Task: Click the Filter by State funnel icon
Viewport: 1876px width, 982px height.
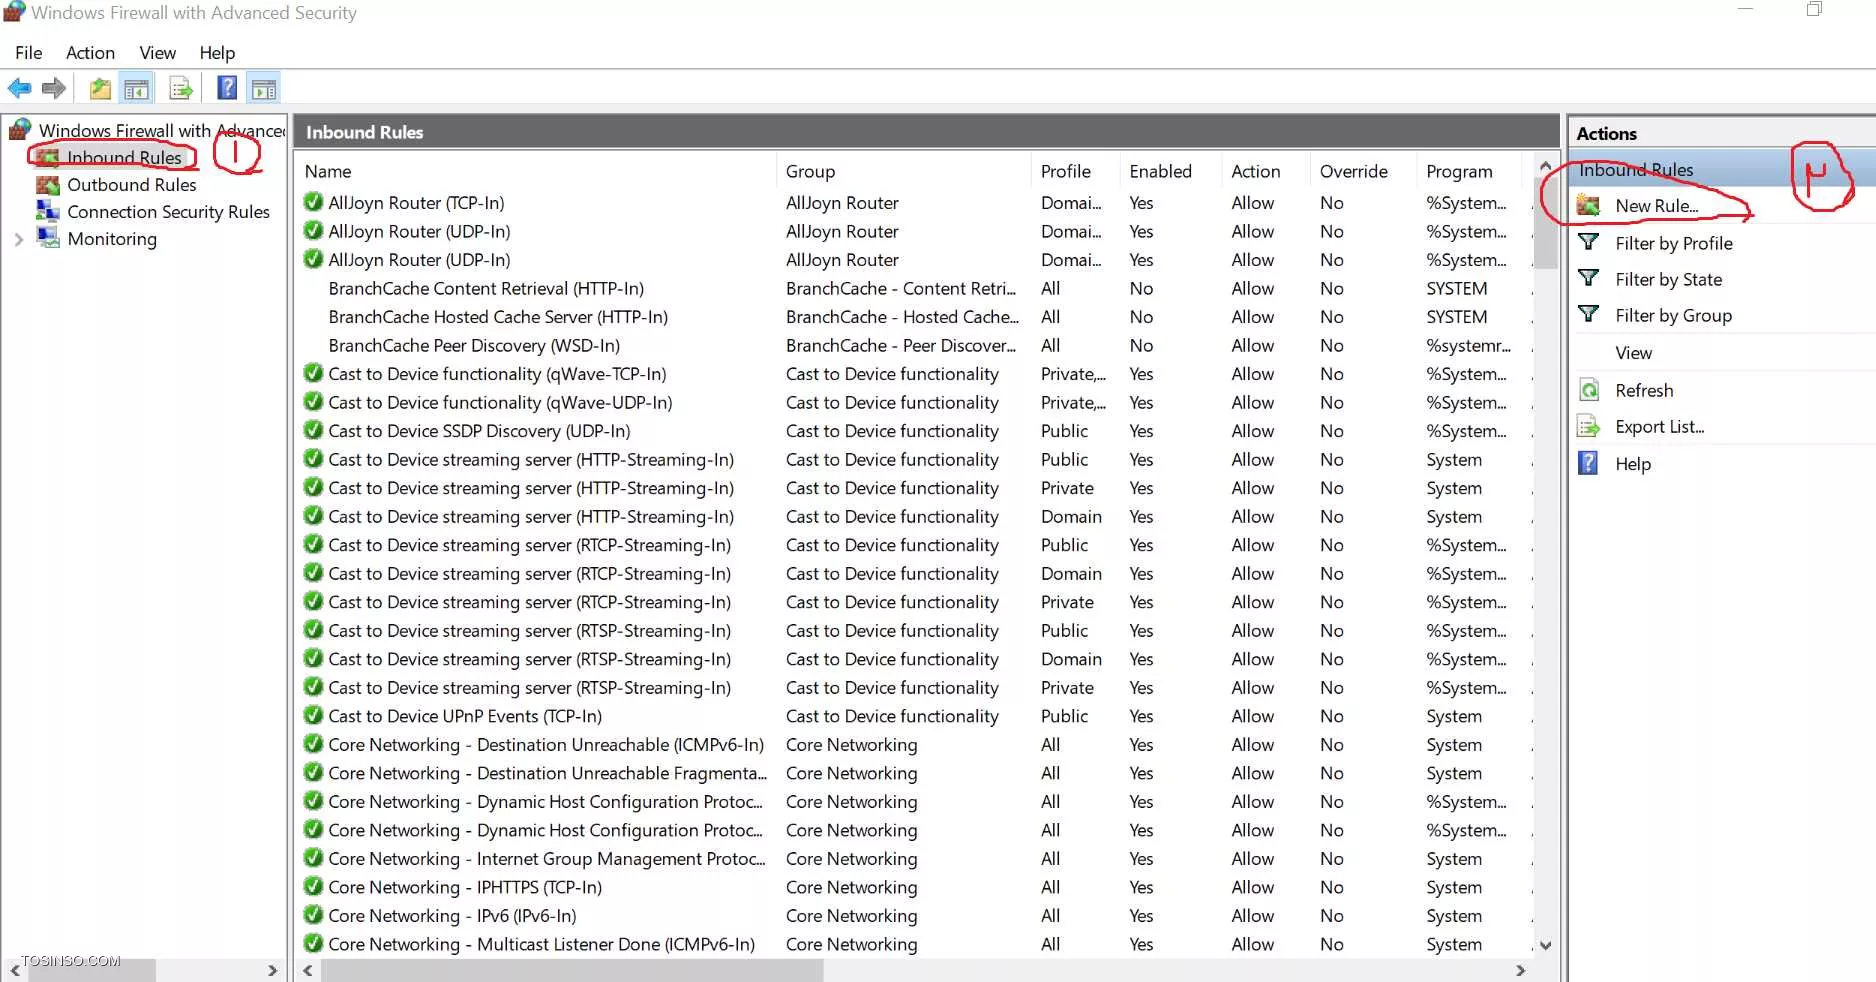Action: (x=1588, y=278)
